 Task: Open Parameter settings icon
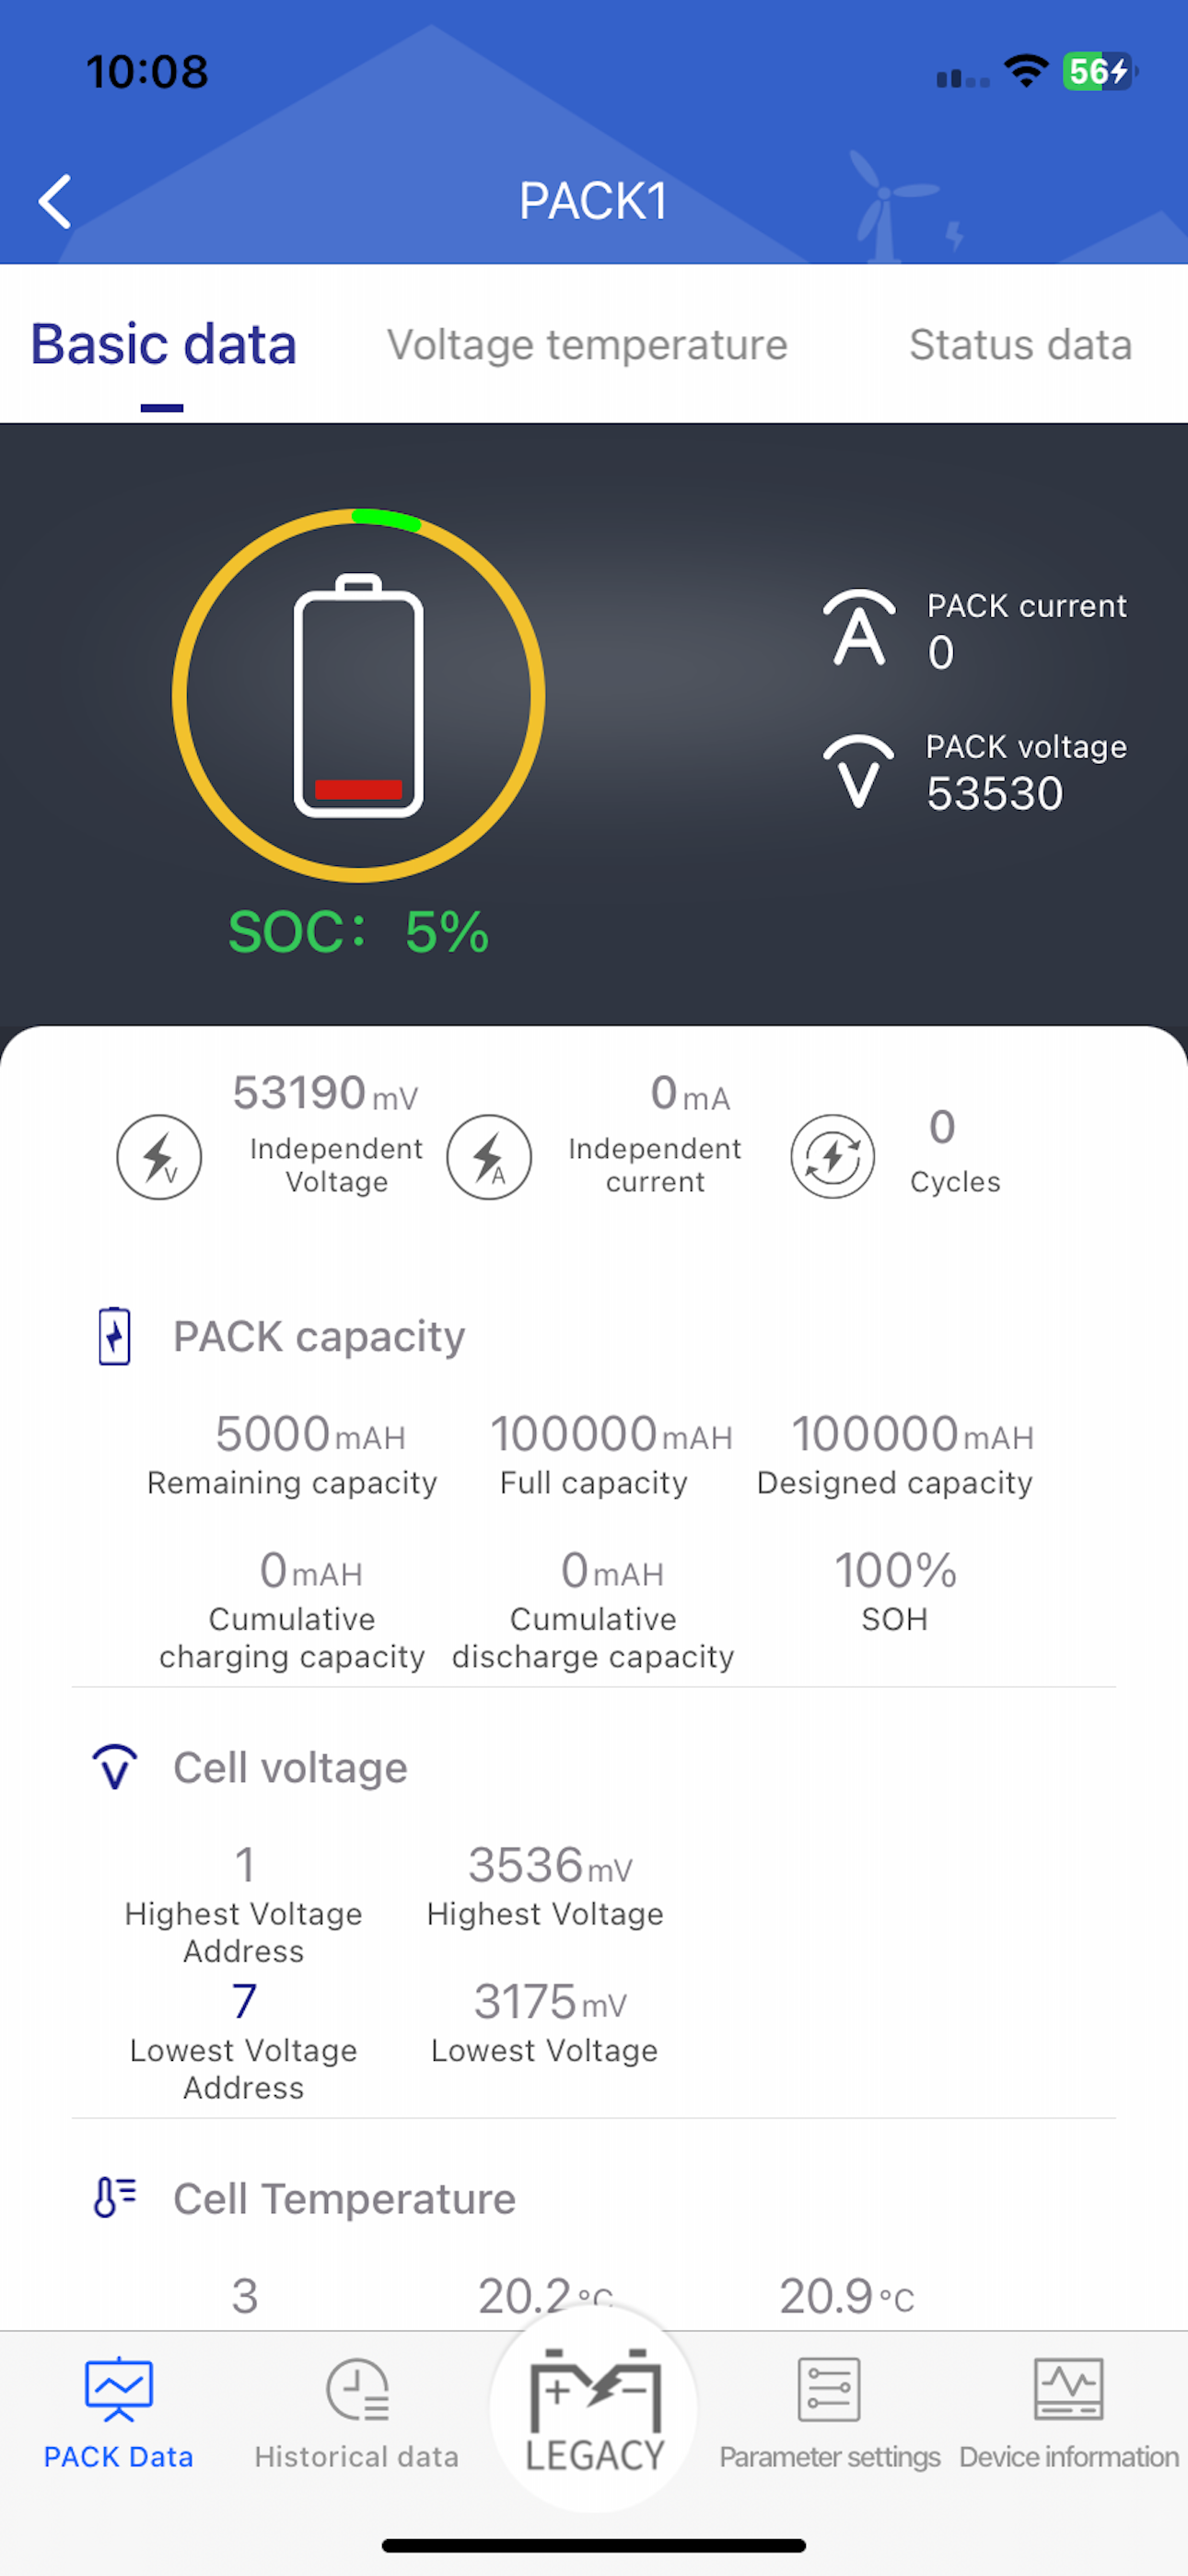pyautogui.click(x=829, y=2390)
